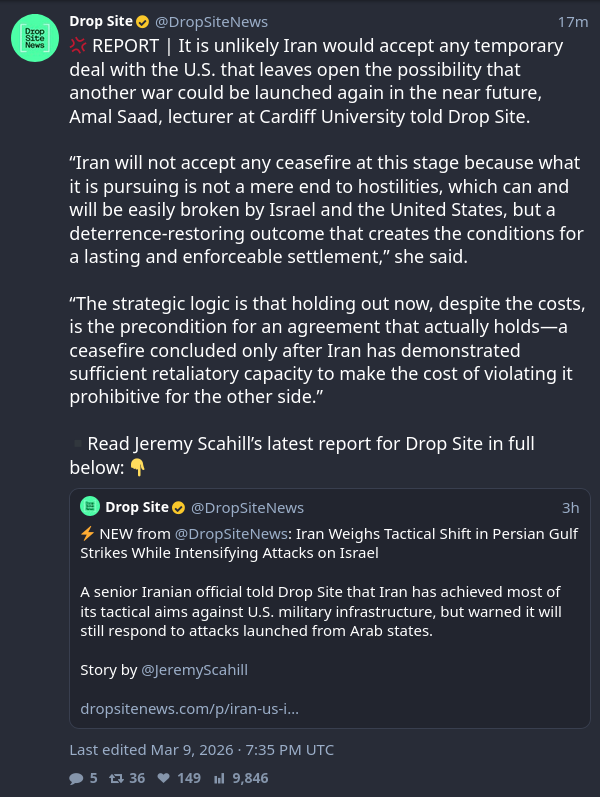Open the dropsitenews.com article link

(x=190, y=709)
